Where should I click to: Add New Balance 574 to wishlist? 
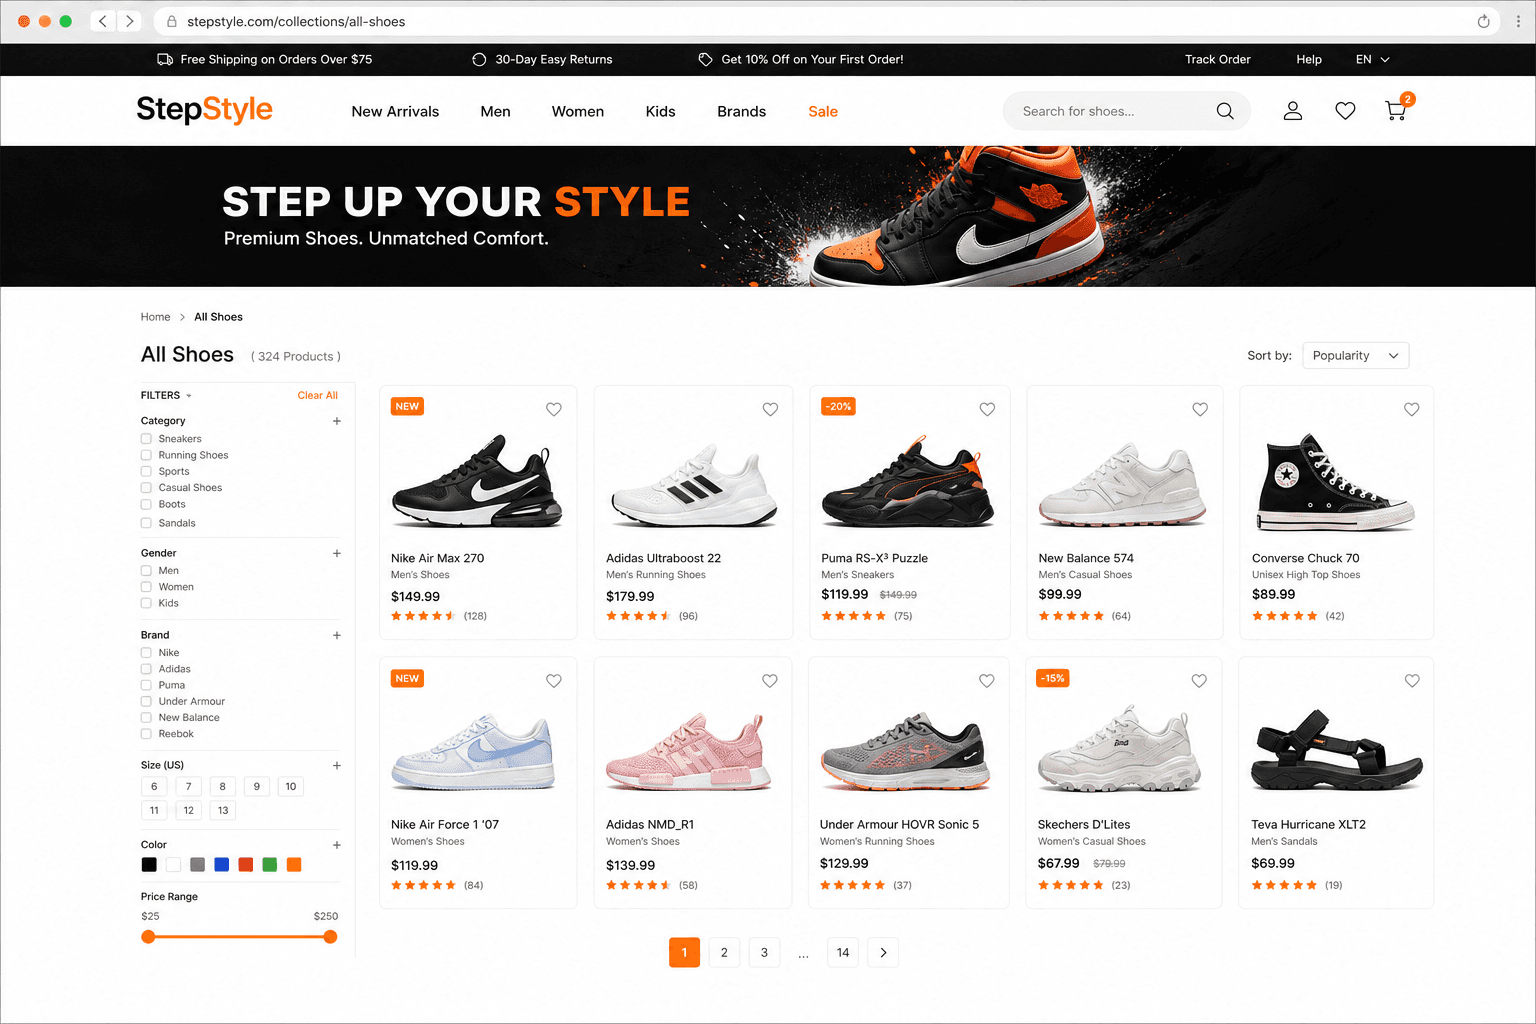click(1200, 409)
